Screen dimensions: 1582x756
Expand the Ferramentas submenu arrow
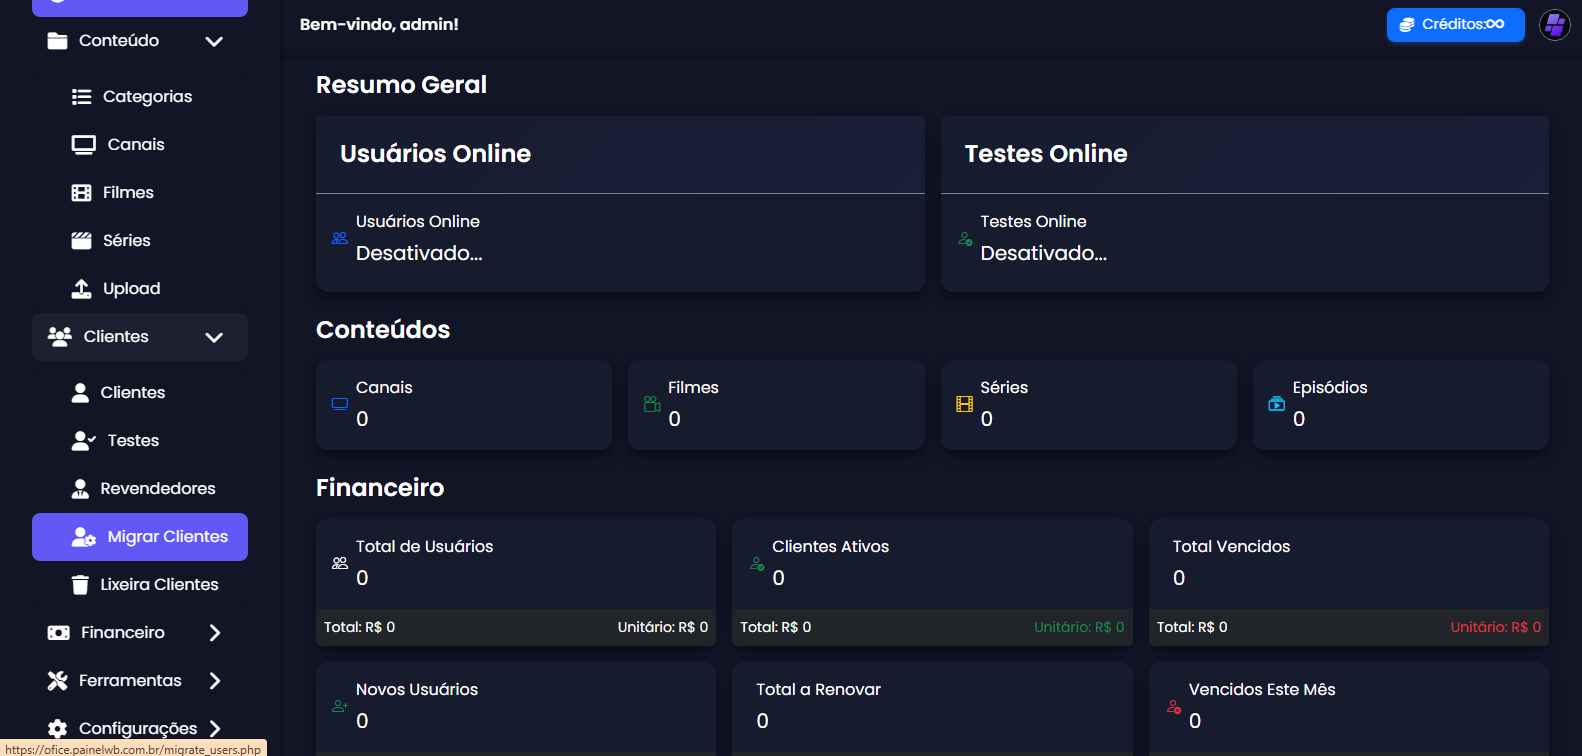[215, 681]
